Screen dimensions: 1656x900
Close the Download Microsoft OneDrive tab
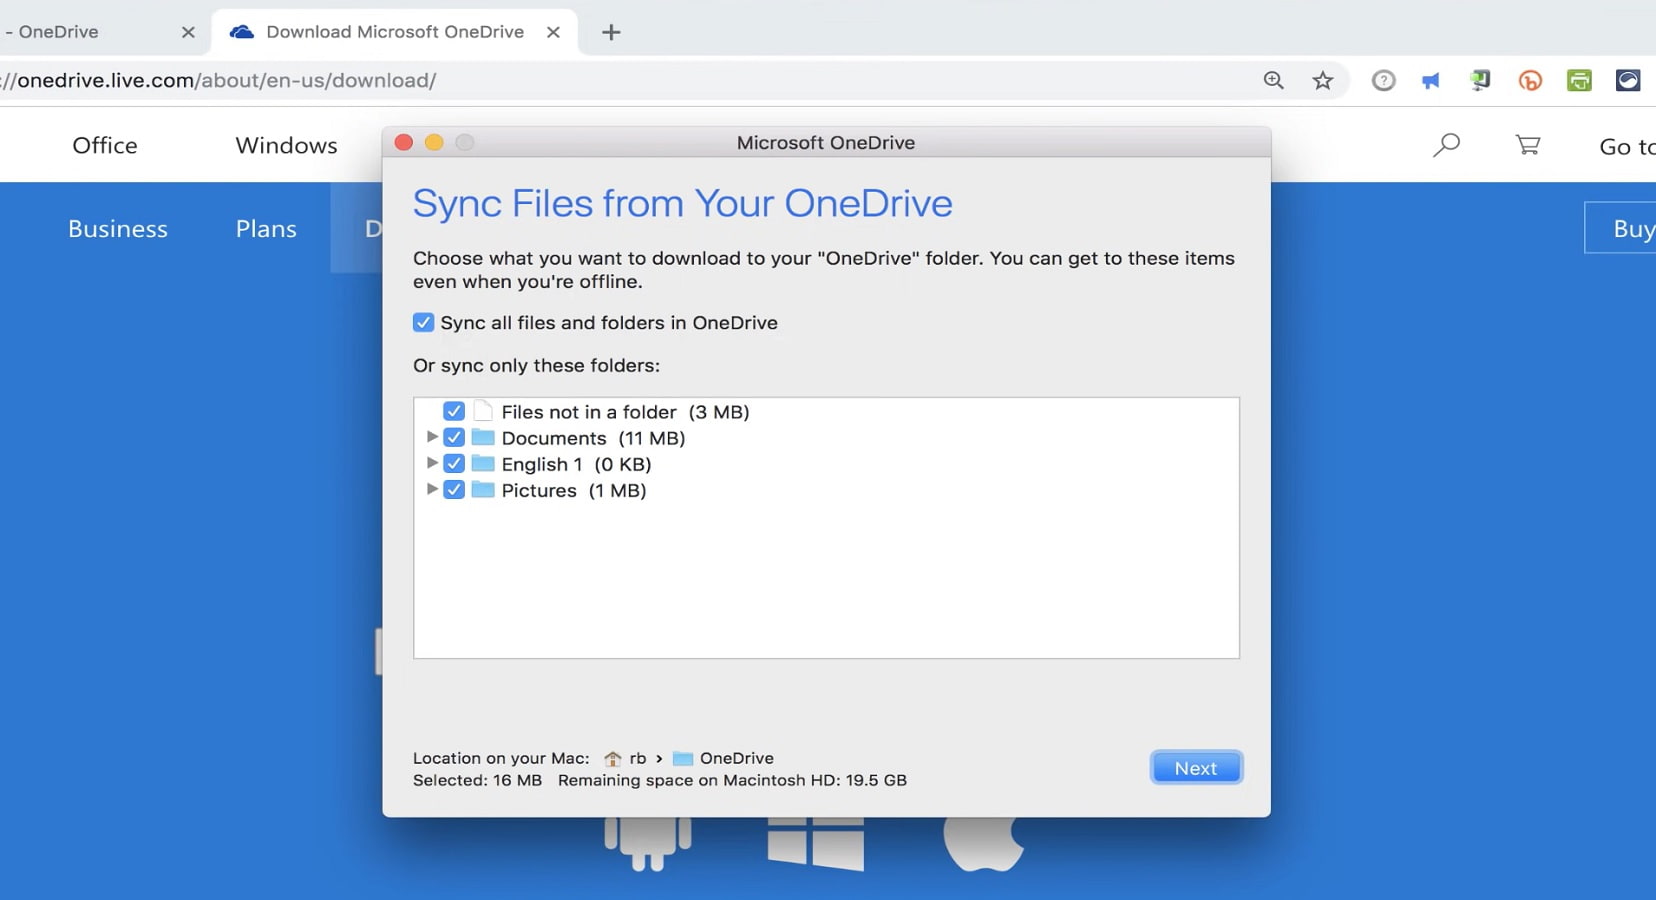click(x=553, y=32)
